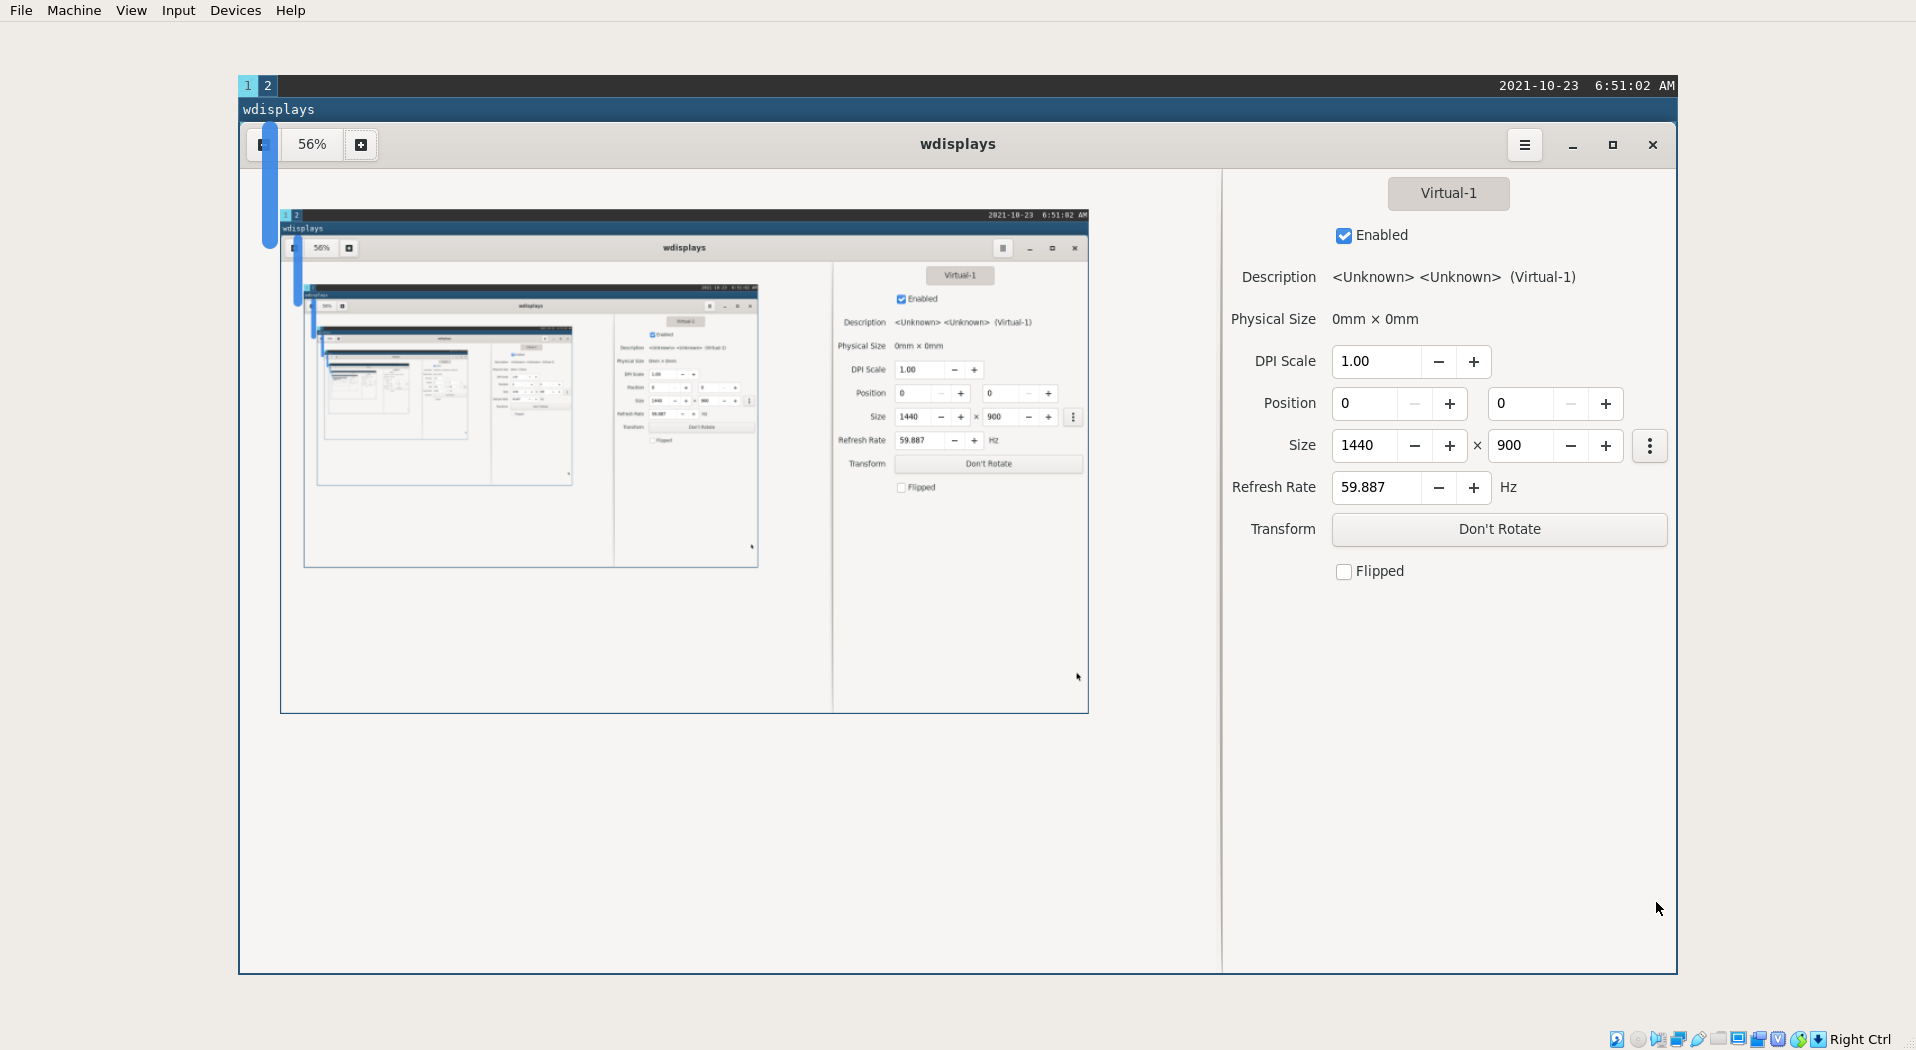Click the Physical Size 0mm × 0mm text
This screenshot has height=1050, width=1916.
[1375, 320]
